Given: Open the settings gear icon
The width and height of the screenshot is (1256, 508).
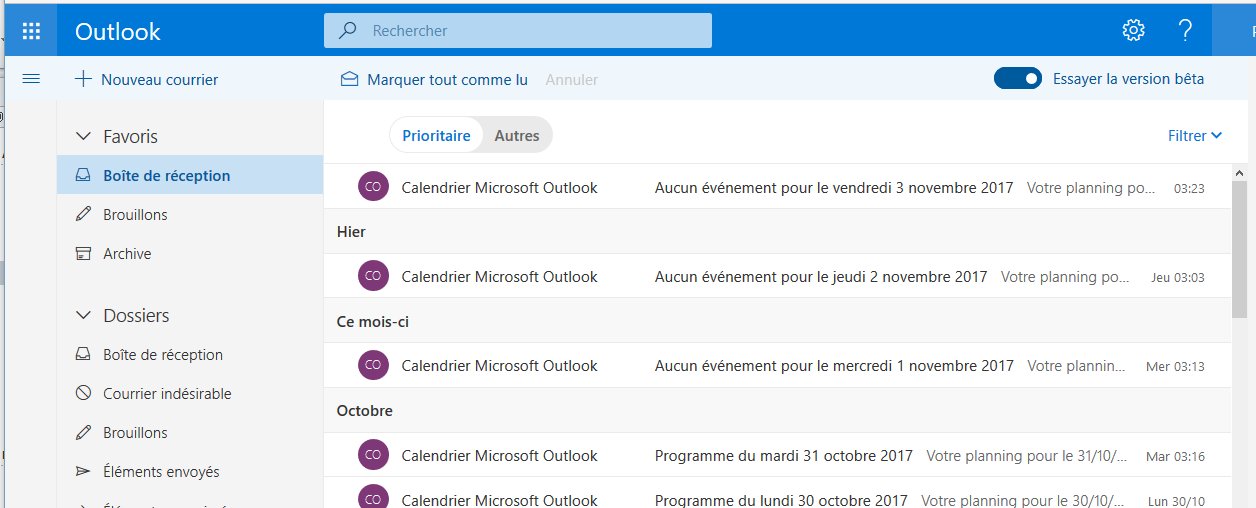Looking at the screenshot, I should pos(1133,30).
